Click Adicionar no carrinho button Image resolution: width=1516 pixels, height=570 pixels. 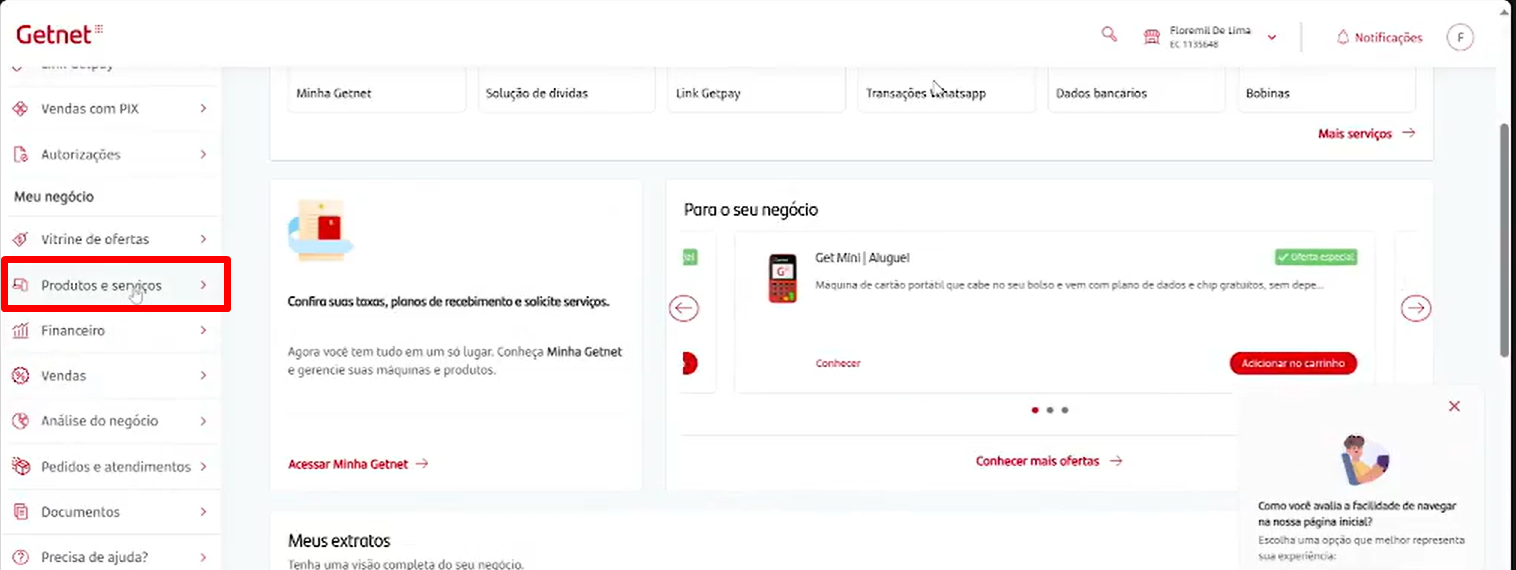[x=1293, y=363]
